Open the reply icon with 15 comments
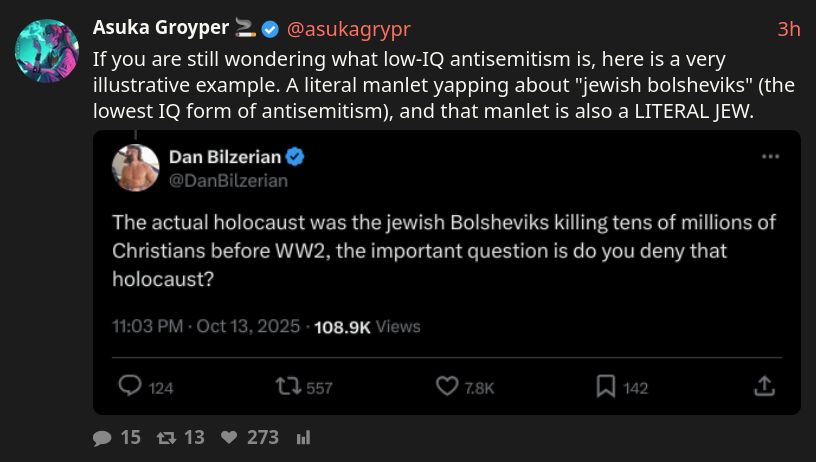The height and width of the screenshot is (462, 816). point(102,438)
